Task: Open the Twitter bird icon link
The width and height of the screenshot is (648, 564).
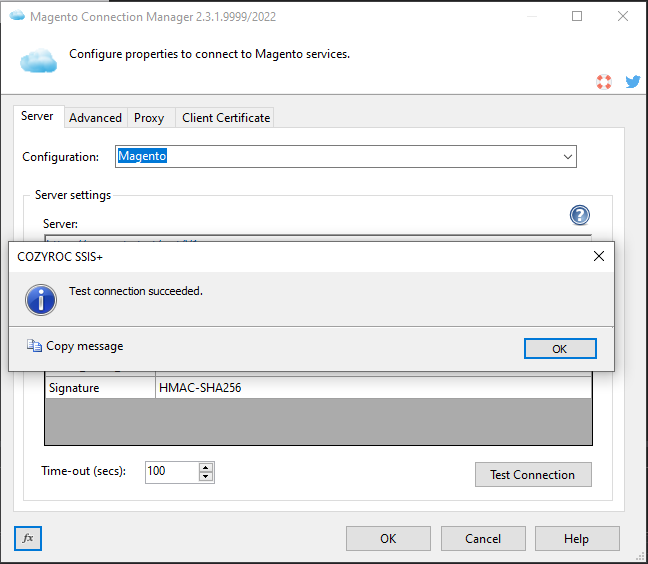Action: [x=633, y=81]
